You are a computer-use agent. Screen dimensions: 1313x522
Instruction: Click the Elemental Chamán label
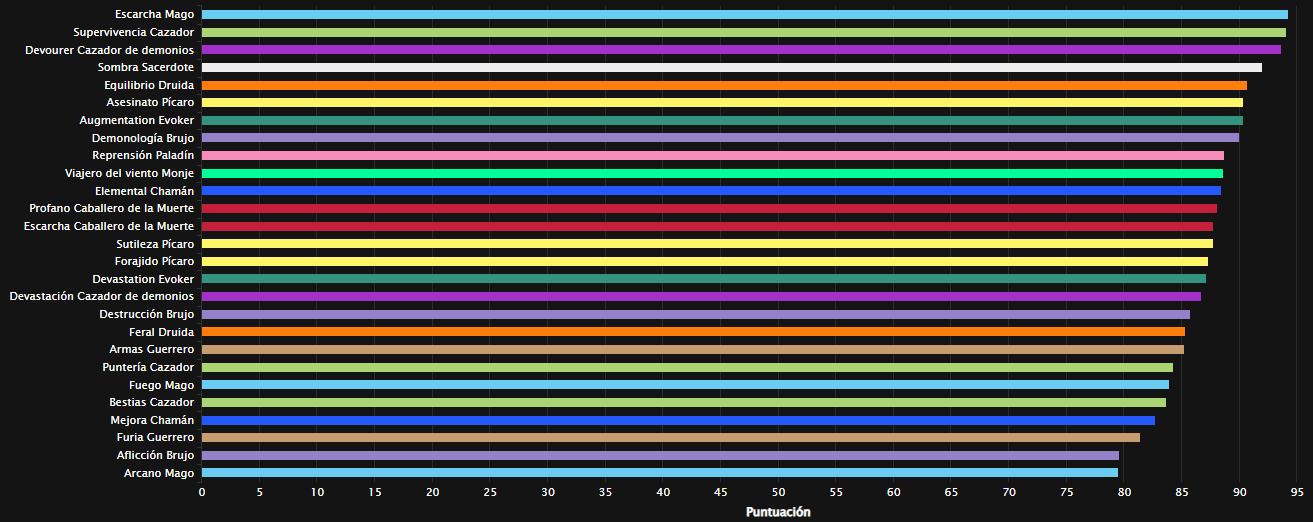point(144,191)
